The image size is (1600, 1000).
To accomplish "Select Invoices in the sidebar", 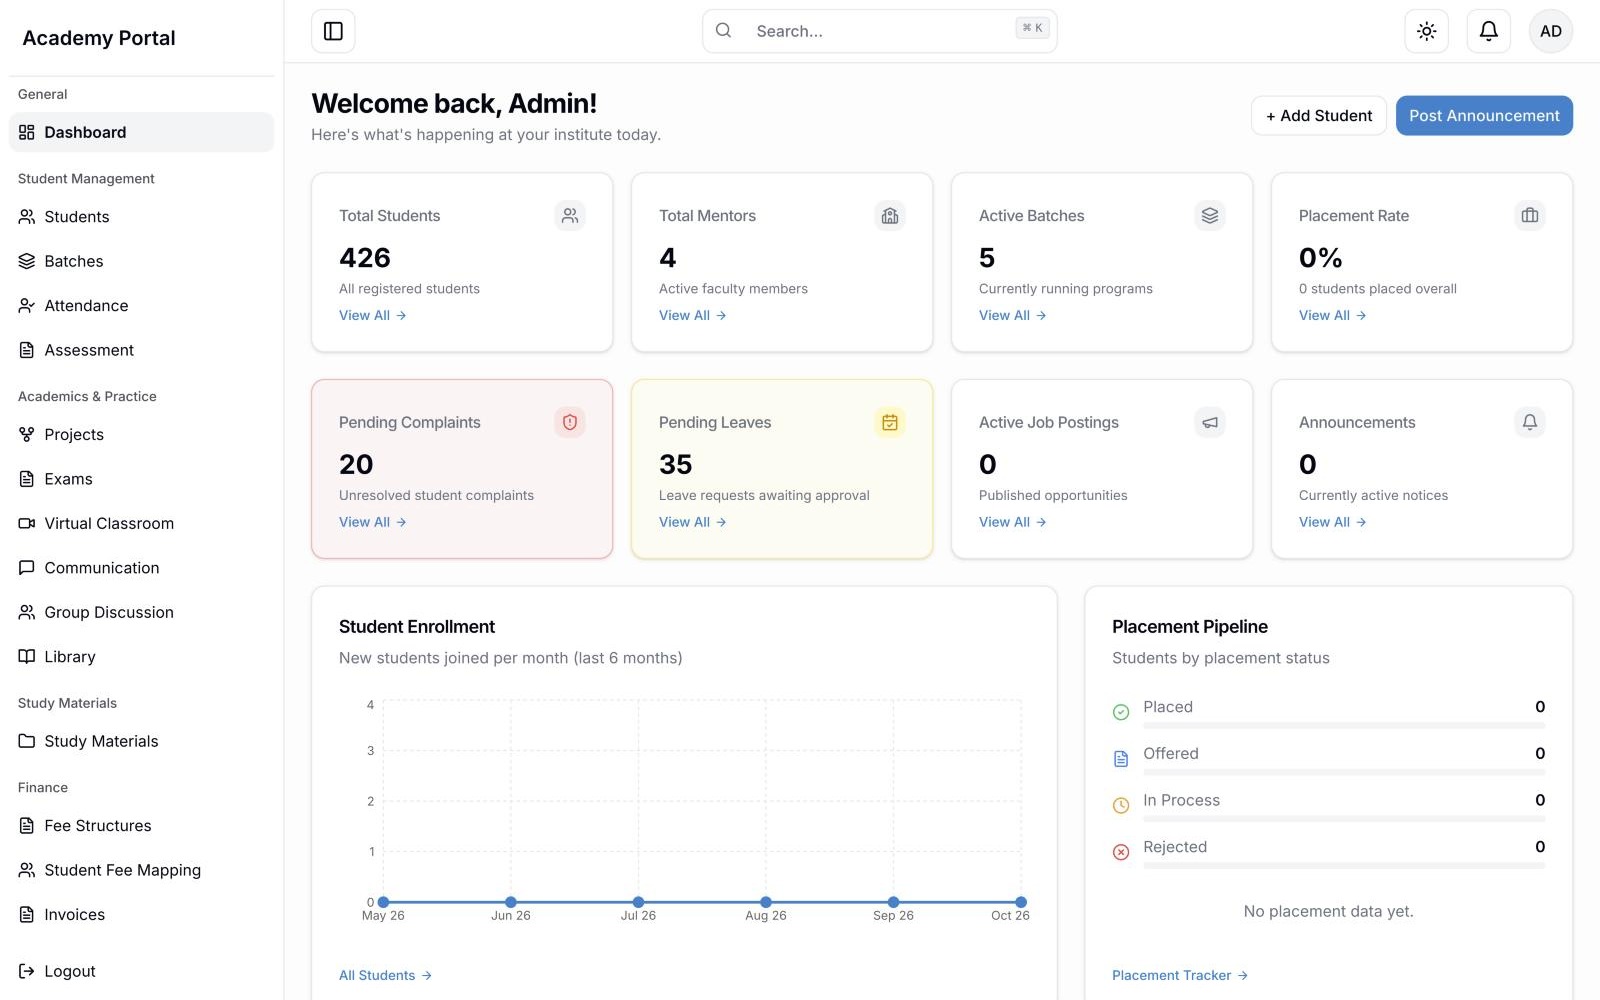I will [141, 915].
